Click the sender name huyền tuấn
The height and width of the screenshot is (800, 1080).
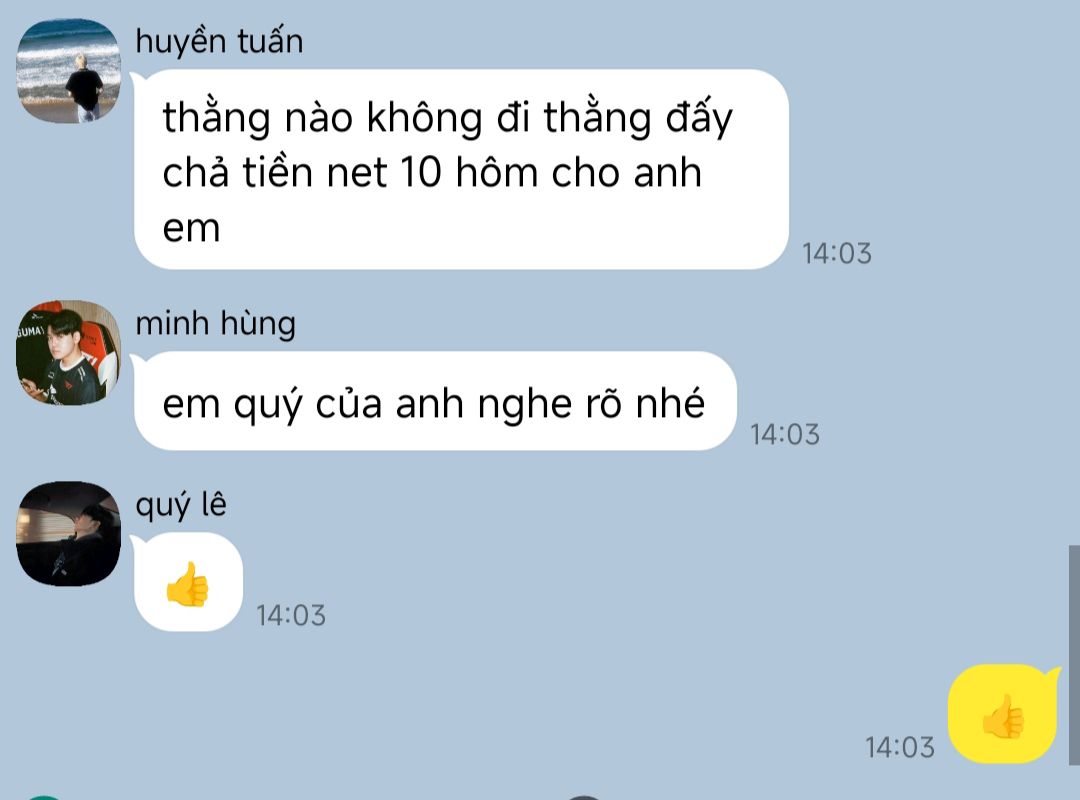pyautogui.click(x=219, y=41)
